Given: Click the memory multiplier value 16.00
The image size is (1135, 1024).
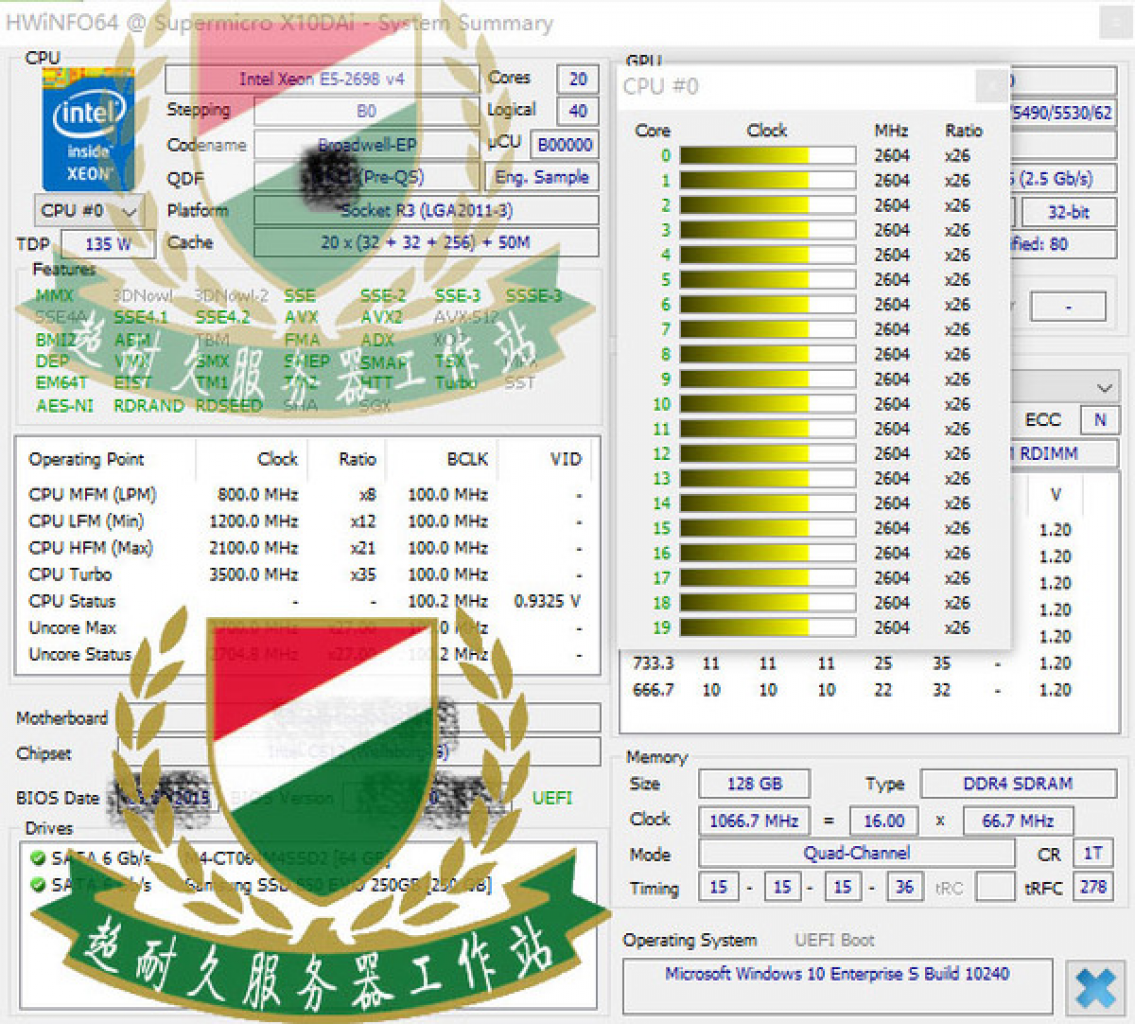Looking at the screenshot, I should pos(884,821).
